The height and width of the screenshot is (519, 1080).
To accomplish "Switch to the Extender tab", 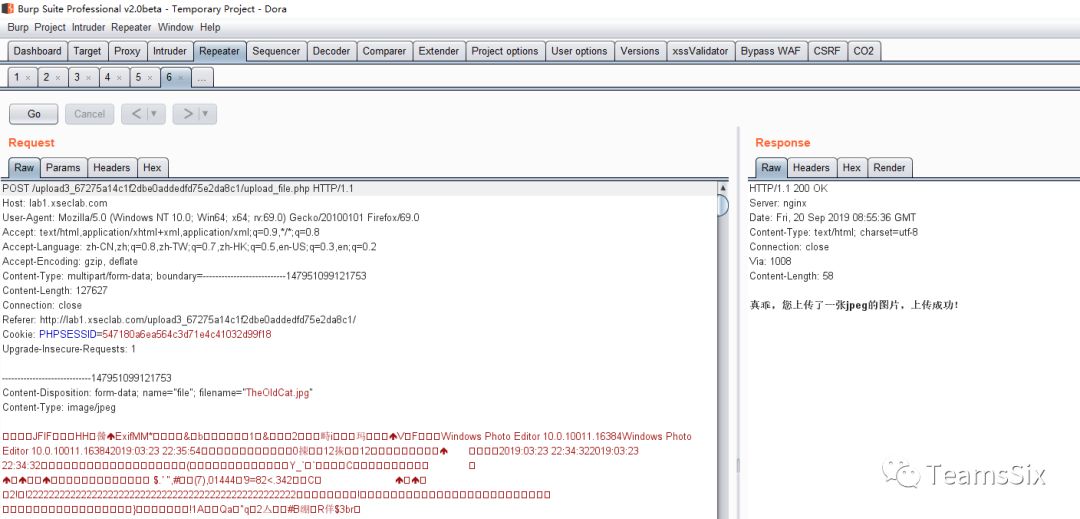I will coord(439,51).
